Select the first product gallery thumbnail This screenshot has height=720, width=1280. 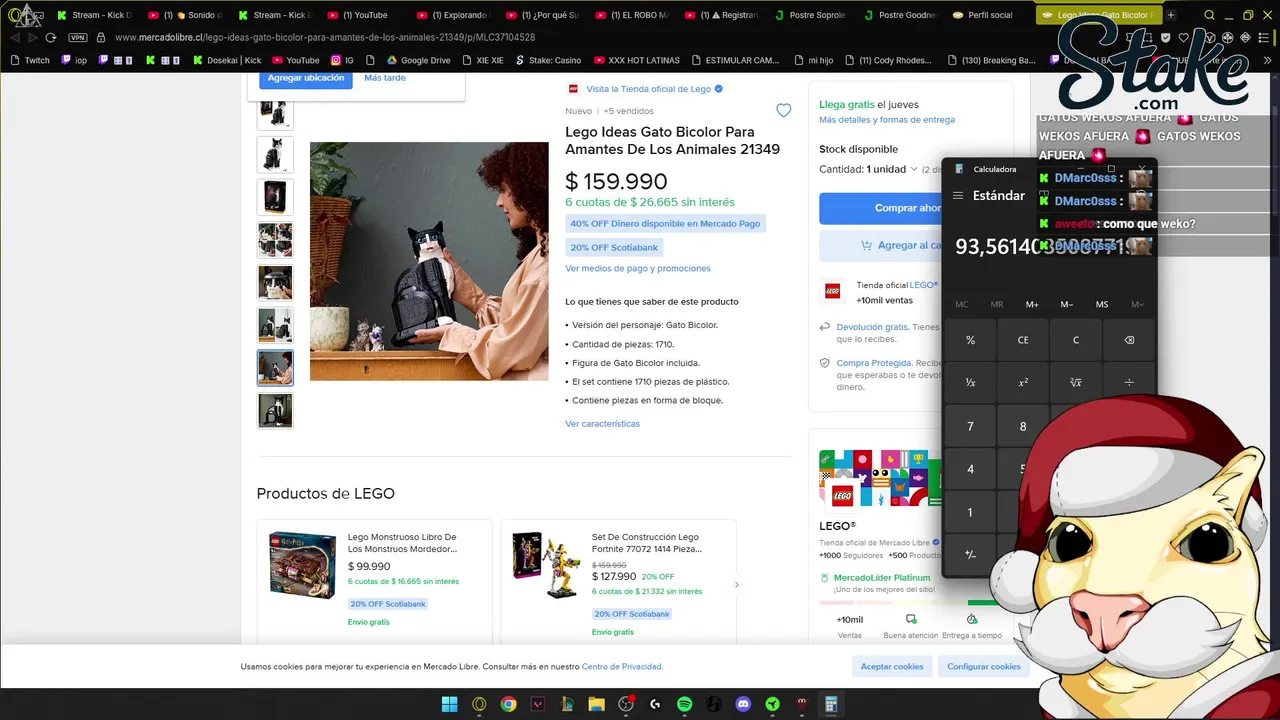(x=275, y=113)
